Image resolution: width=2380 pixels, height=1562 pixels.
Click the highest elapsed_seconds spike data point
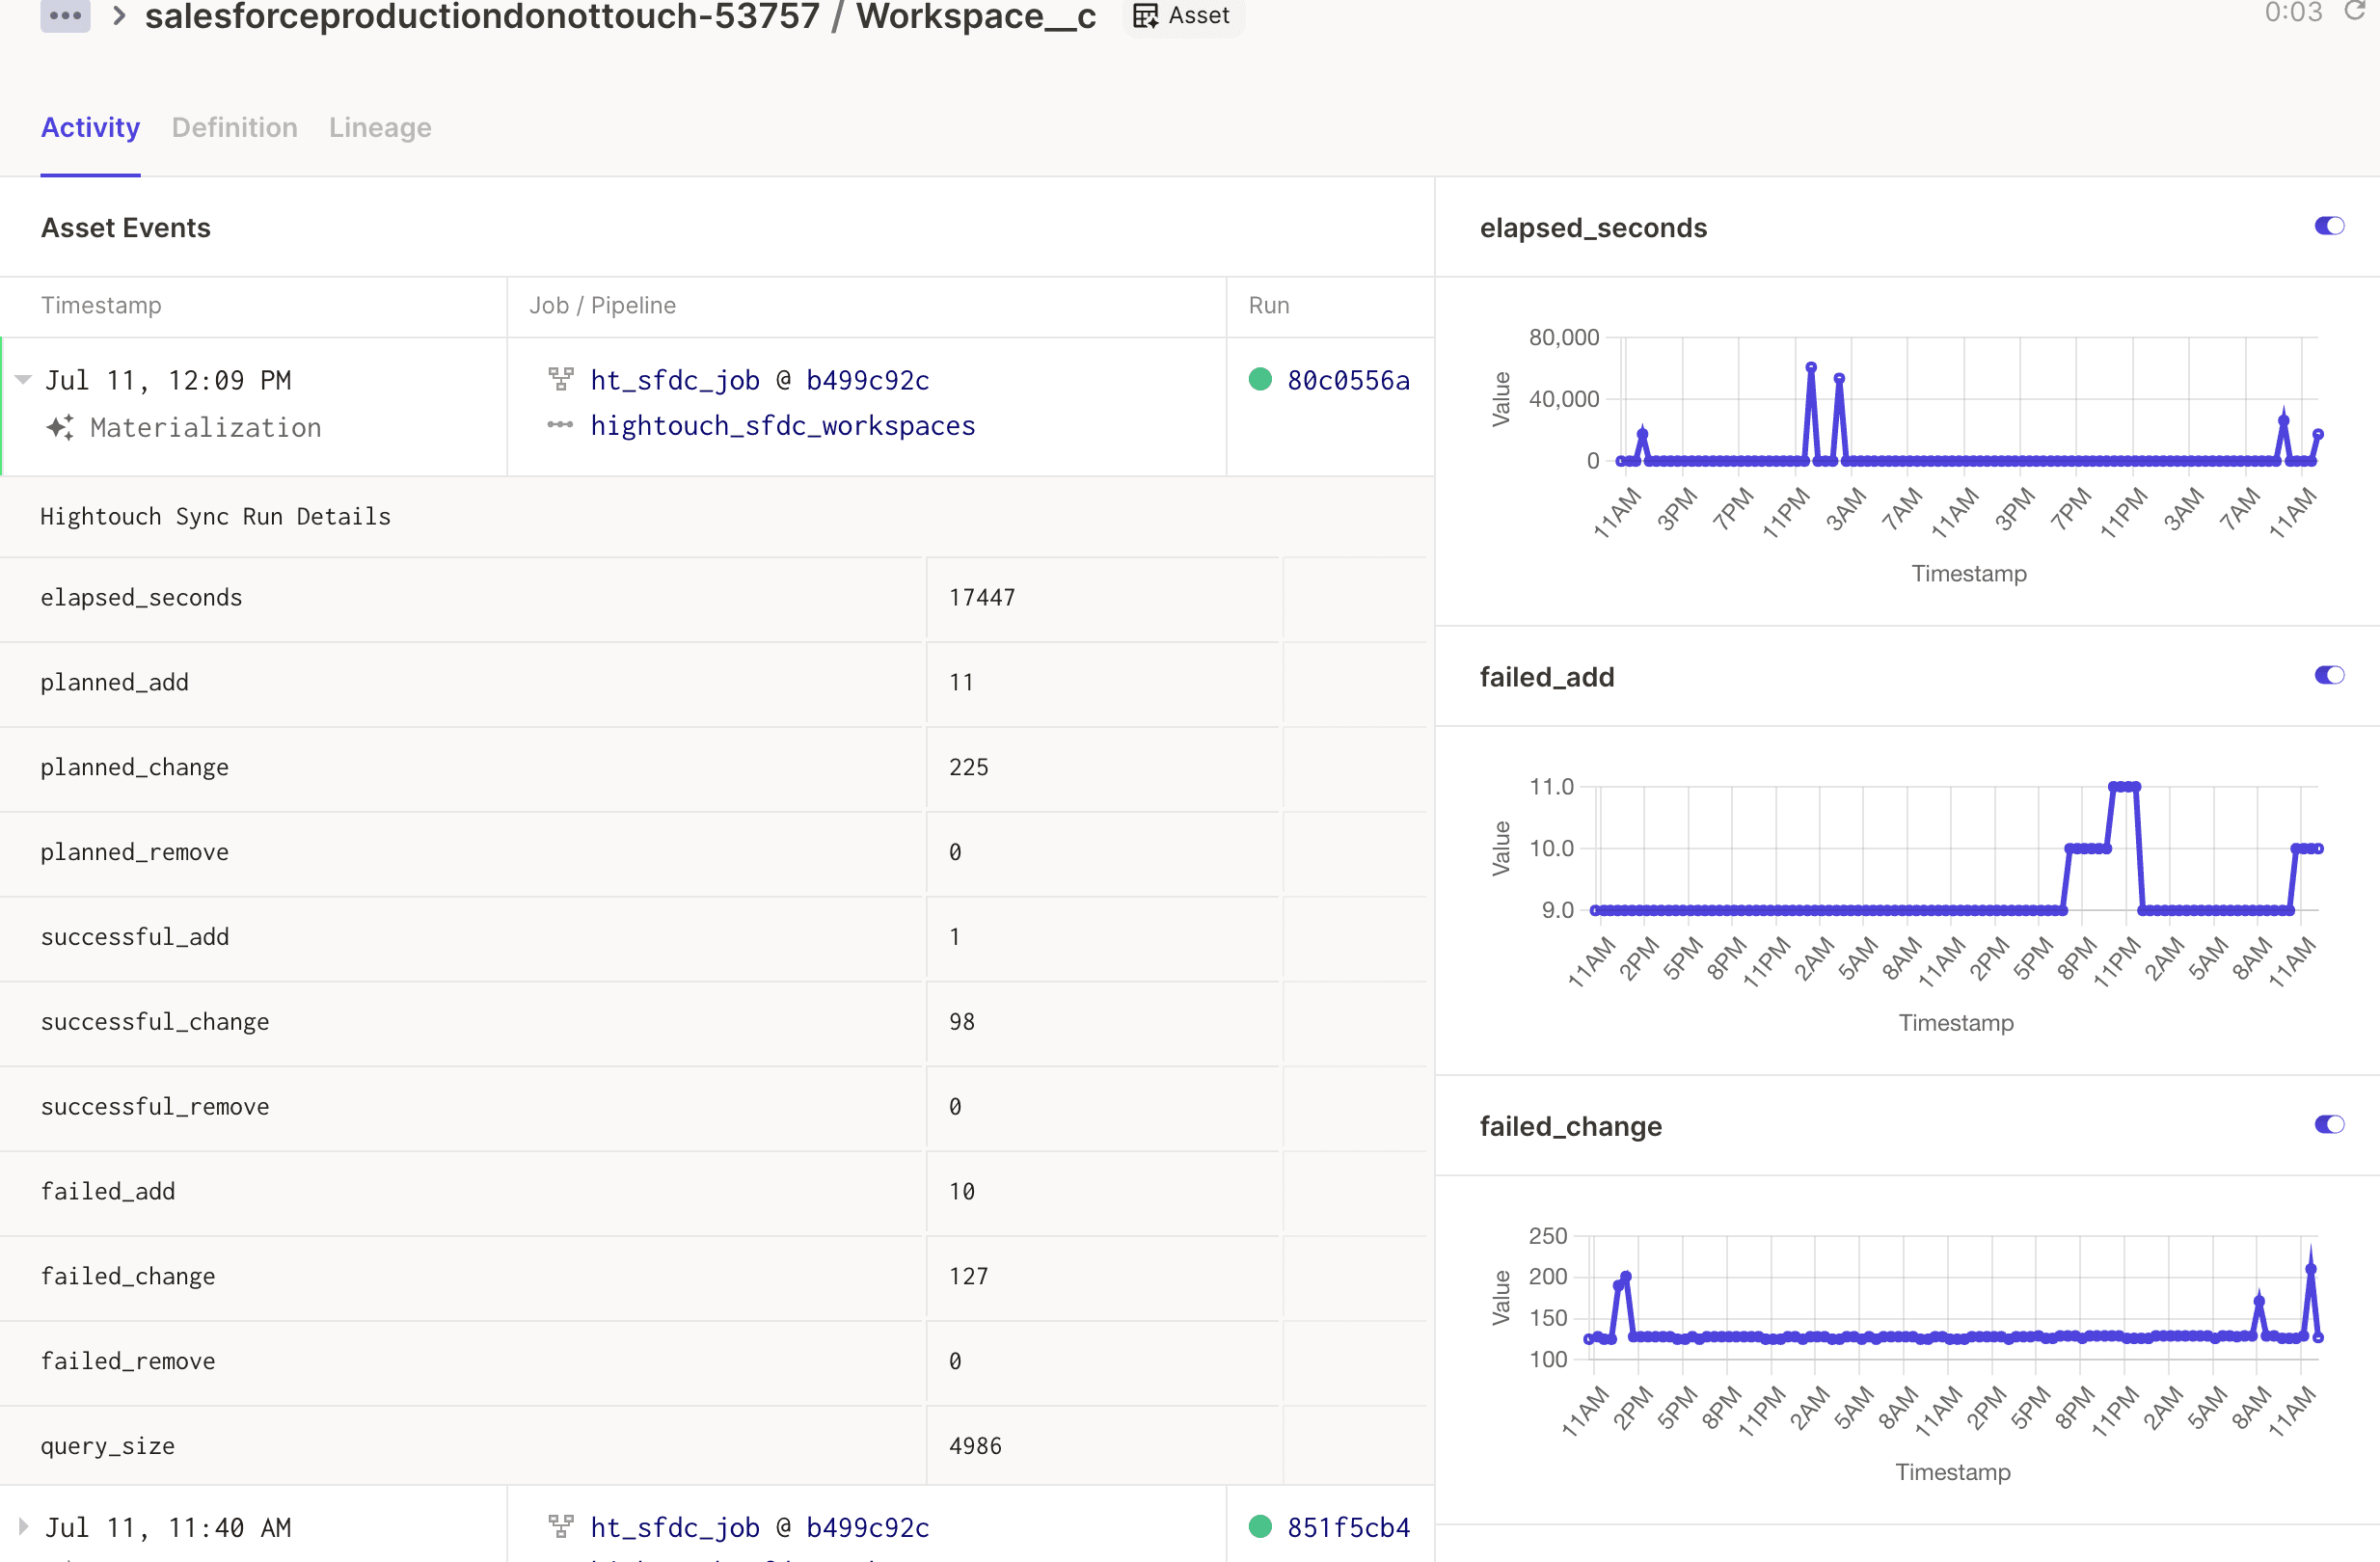pos(1811,368)
